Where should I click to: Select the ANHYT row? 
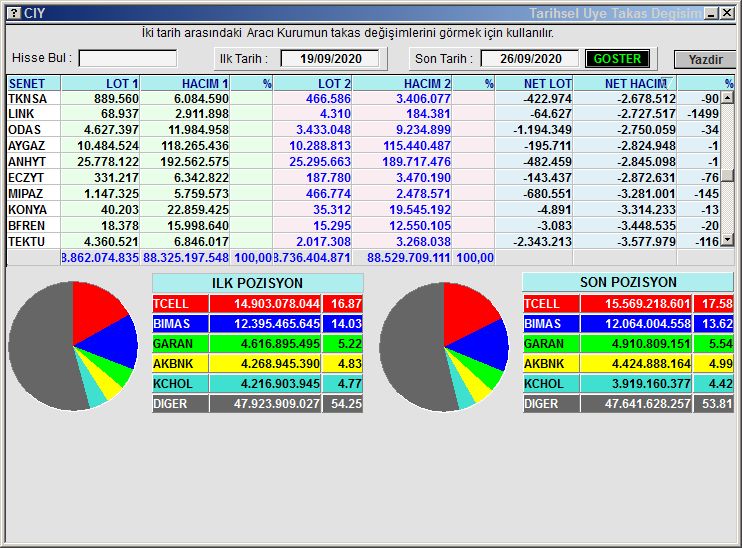click(363, 162)
